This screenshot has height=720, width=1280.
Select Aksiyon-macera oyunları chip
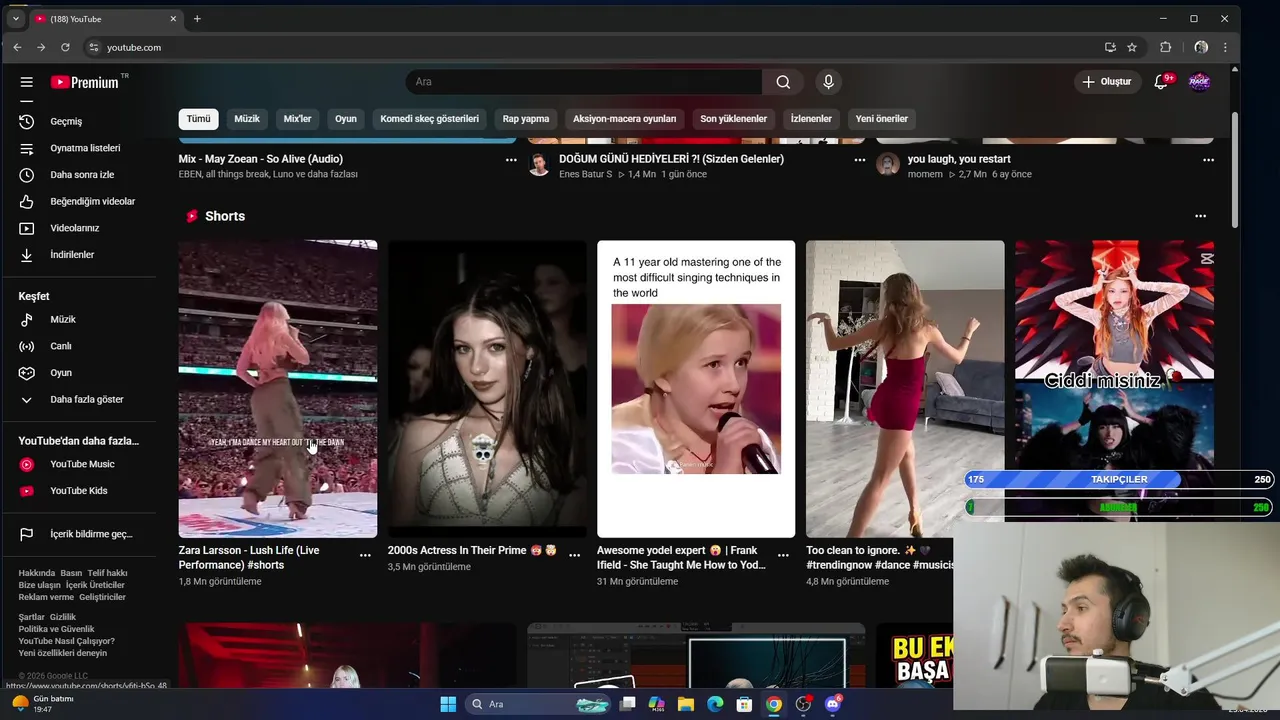(x=624, y=119)
